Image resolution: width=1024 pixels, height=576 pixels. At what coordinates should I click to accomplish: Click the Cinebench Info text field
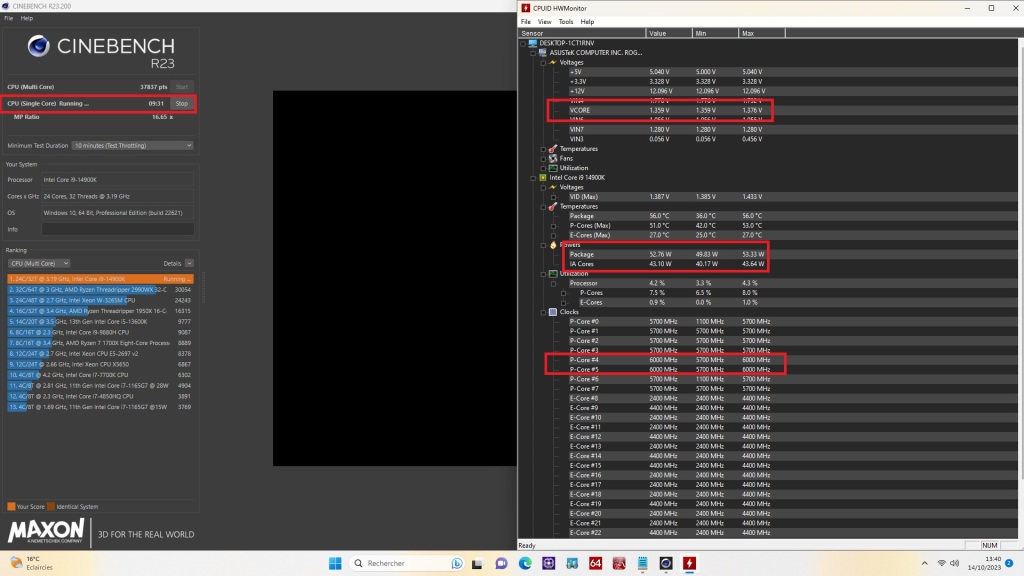click(118, 229)
